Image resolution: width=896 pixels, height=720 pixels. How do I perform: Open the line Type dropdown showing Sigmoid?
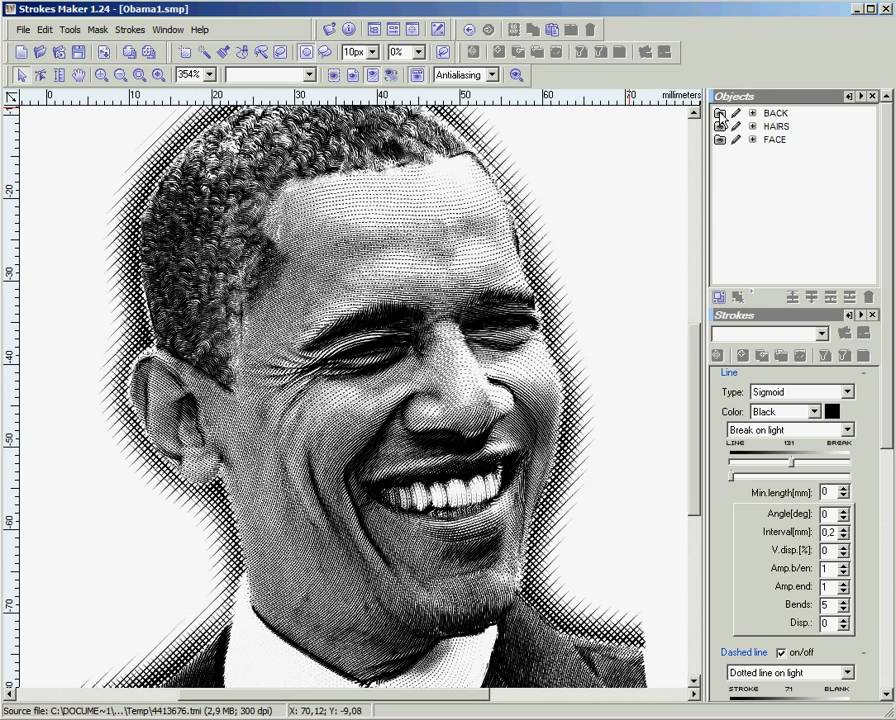847,392
